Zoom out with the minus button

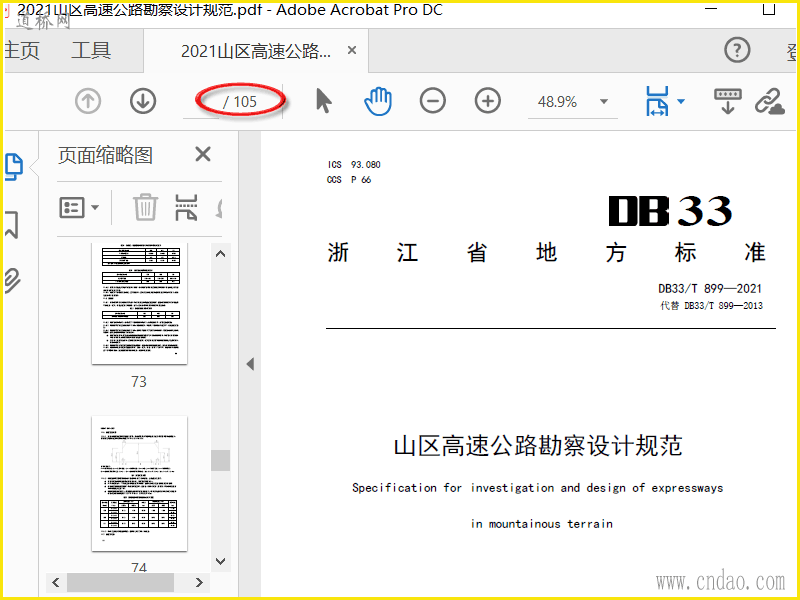pos(433,101)
